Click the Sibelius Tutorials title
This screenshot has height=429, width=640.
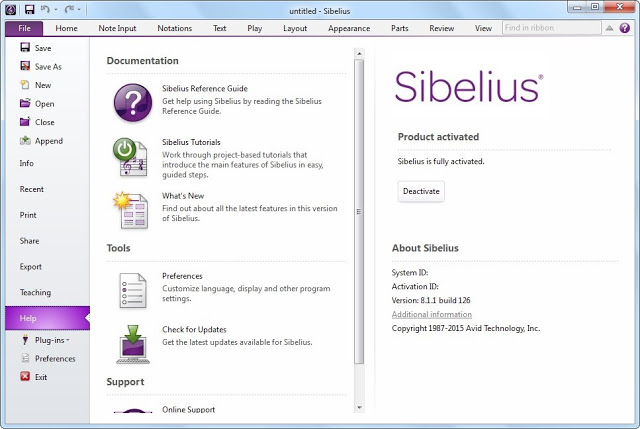coord(191,142)
